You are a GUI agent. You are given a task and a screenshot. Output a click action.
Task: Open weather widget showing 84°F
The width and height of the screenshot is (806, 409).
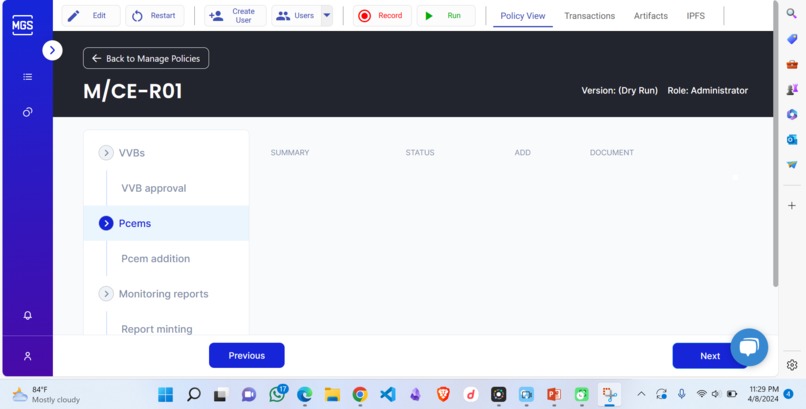coord(46,395)
